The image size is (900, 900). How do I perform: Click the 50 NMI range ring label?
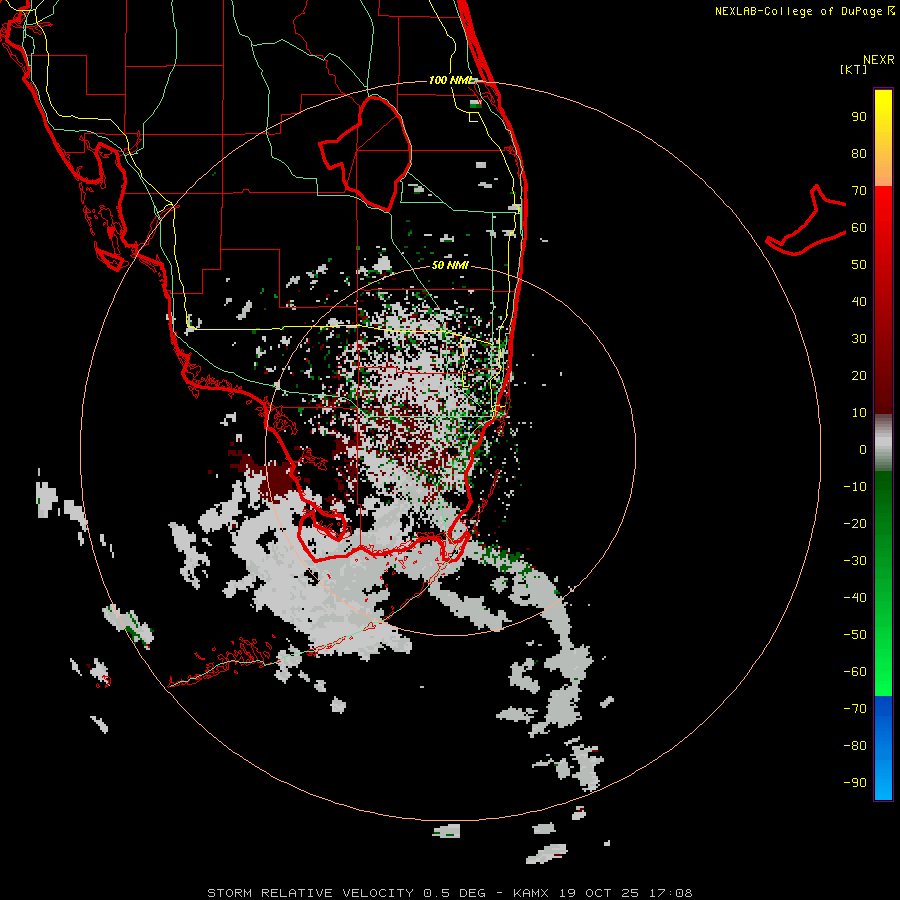click(x=450, y=265)
